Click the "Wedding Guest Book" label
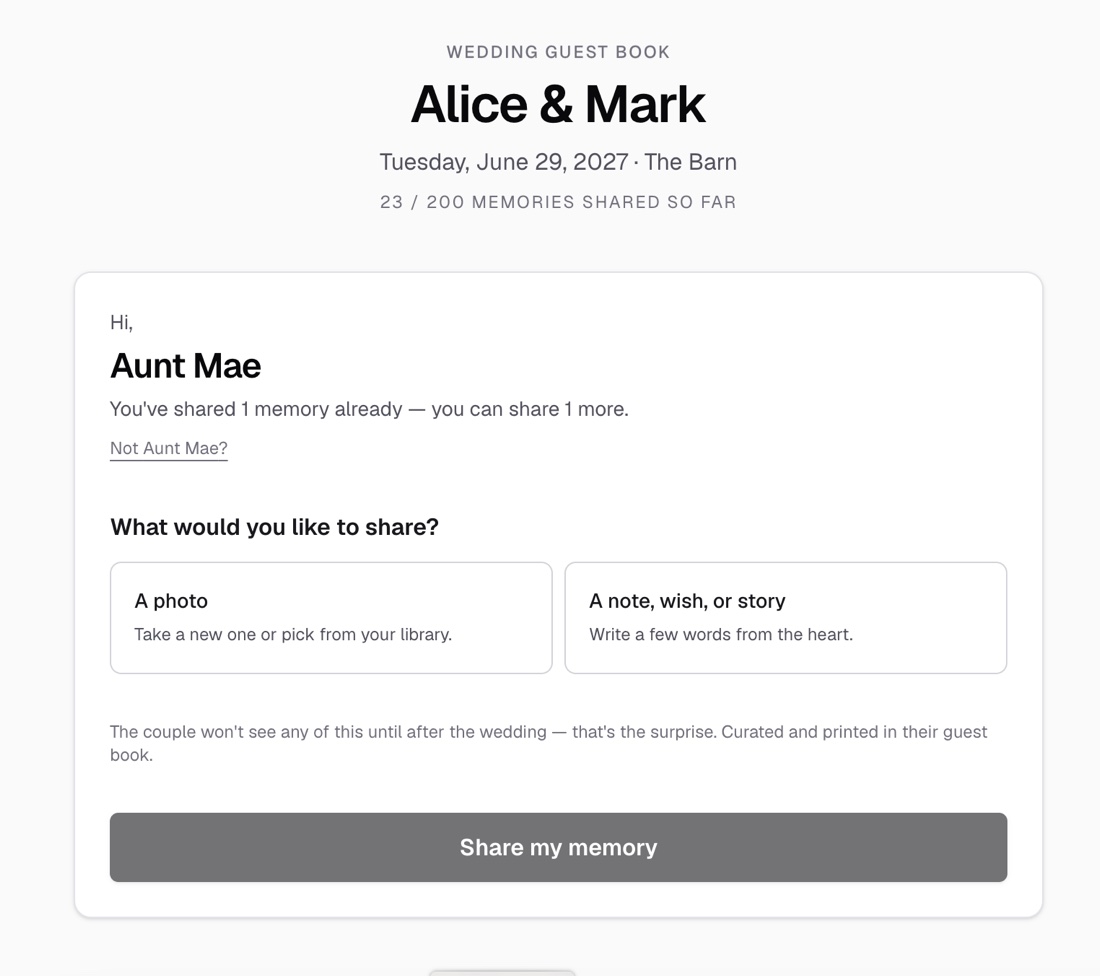This screenshot has height=976, width=1100. (558, 52)
